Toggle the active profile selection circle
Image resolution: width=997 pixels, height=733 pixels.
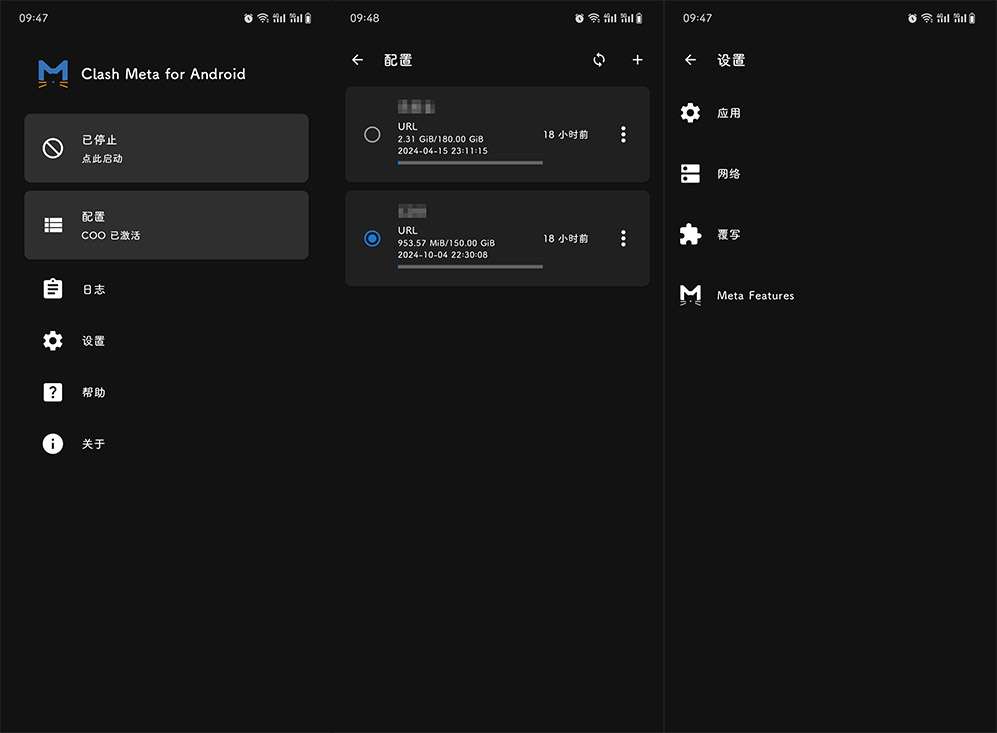point(372,238)
